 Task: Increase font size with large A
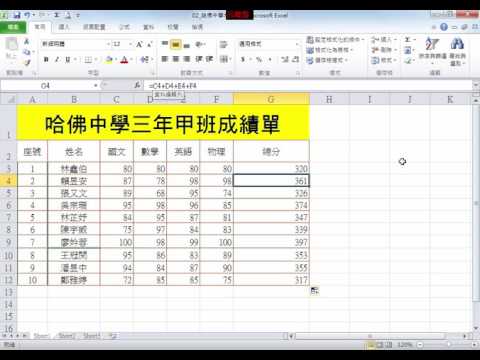tap(139, 44)
